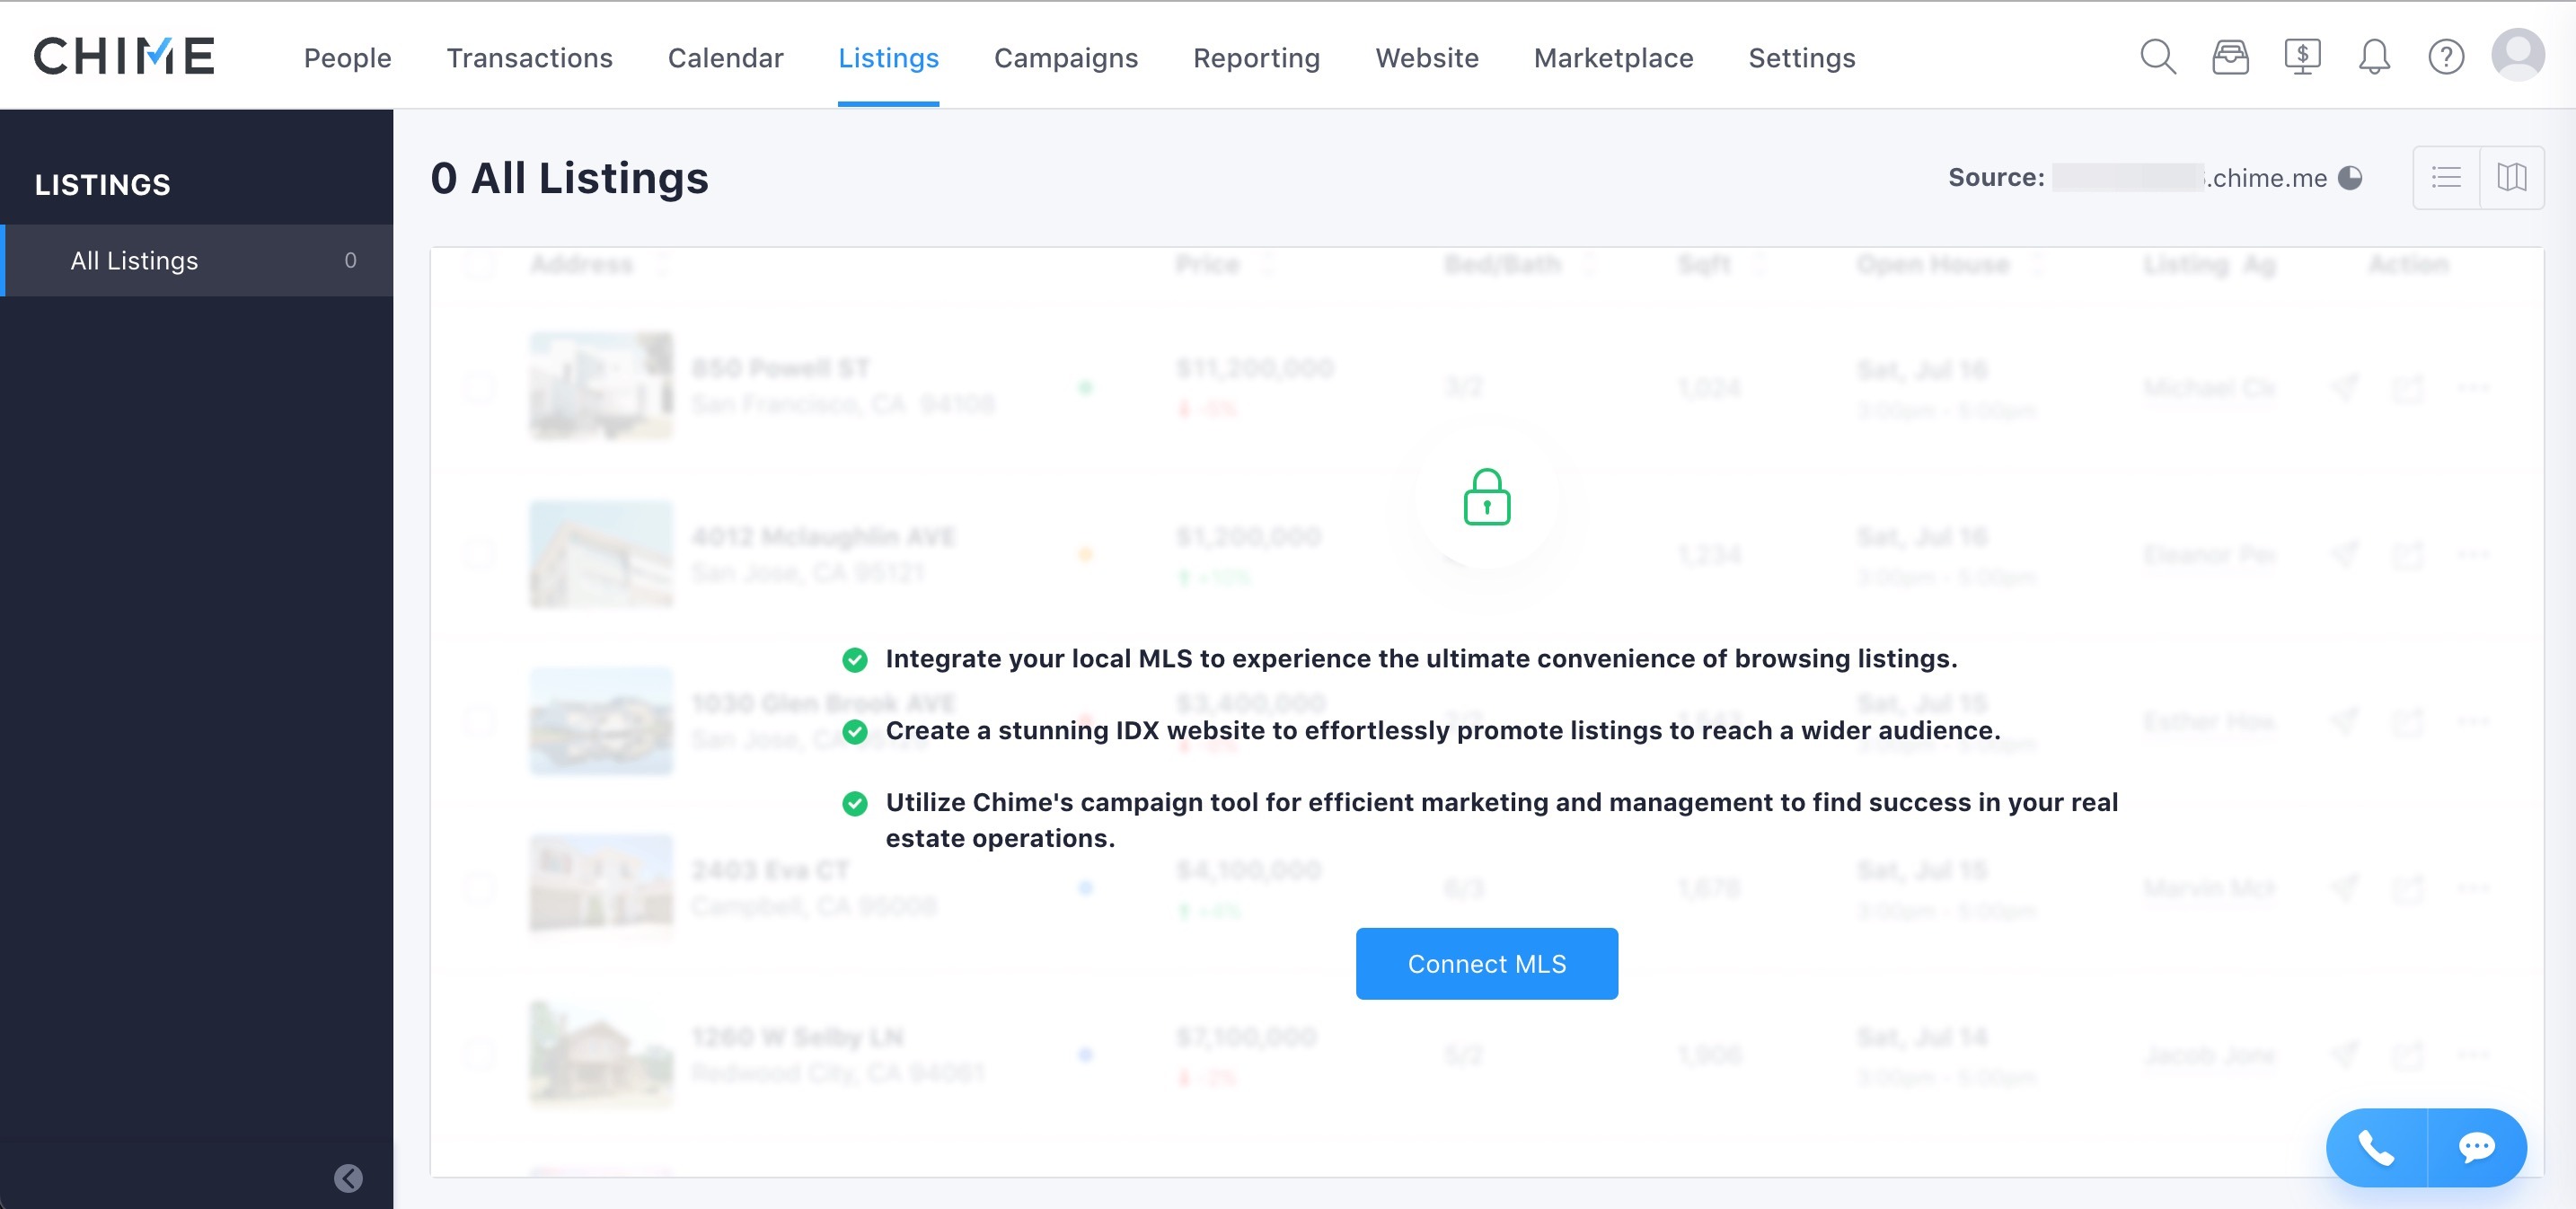Click the '0 All Listings' heading
Image resolution: width=2576 pixels, height=1209 pixels.
pos(569,178)
